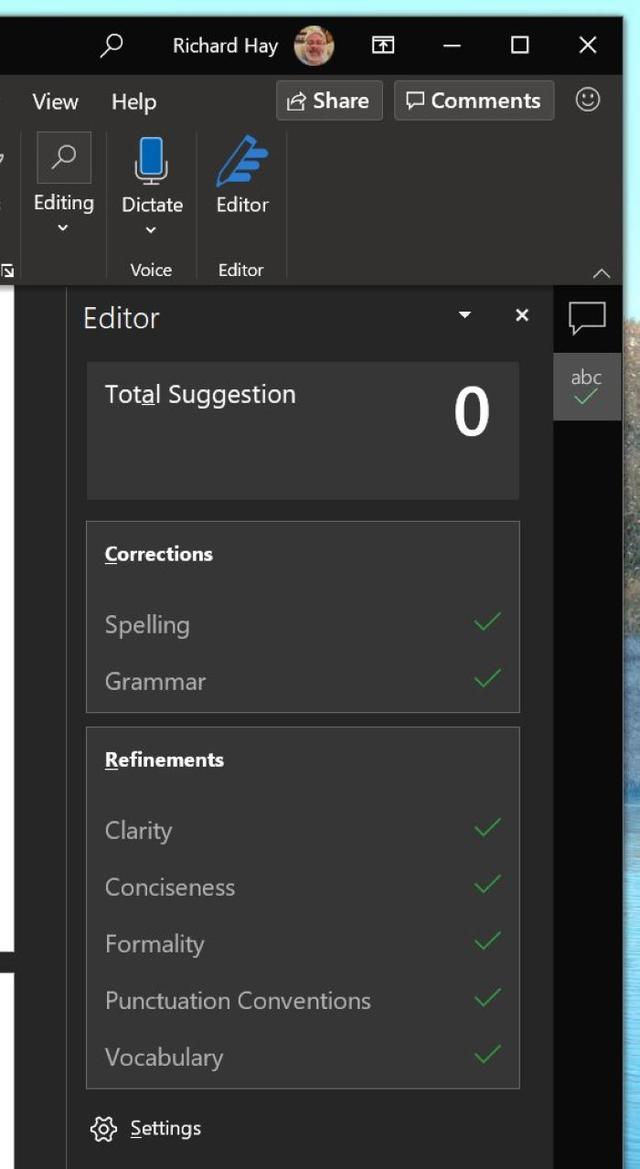Image resolution: width=640 pixels, height=1169 pixels.
Task: Open the abc proofing check panel
Action: [586, 385]
